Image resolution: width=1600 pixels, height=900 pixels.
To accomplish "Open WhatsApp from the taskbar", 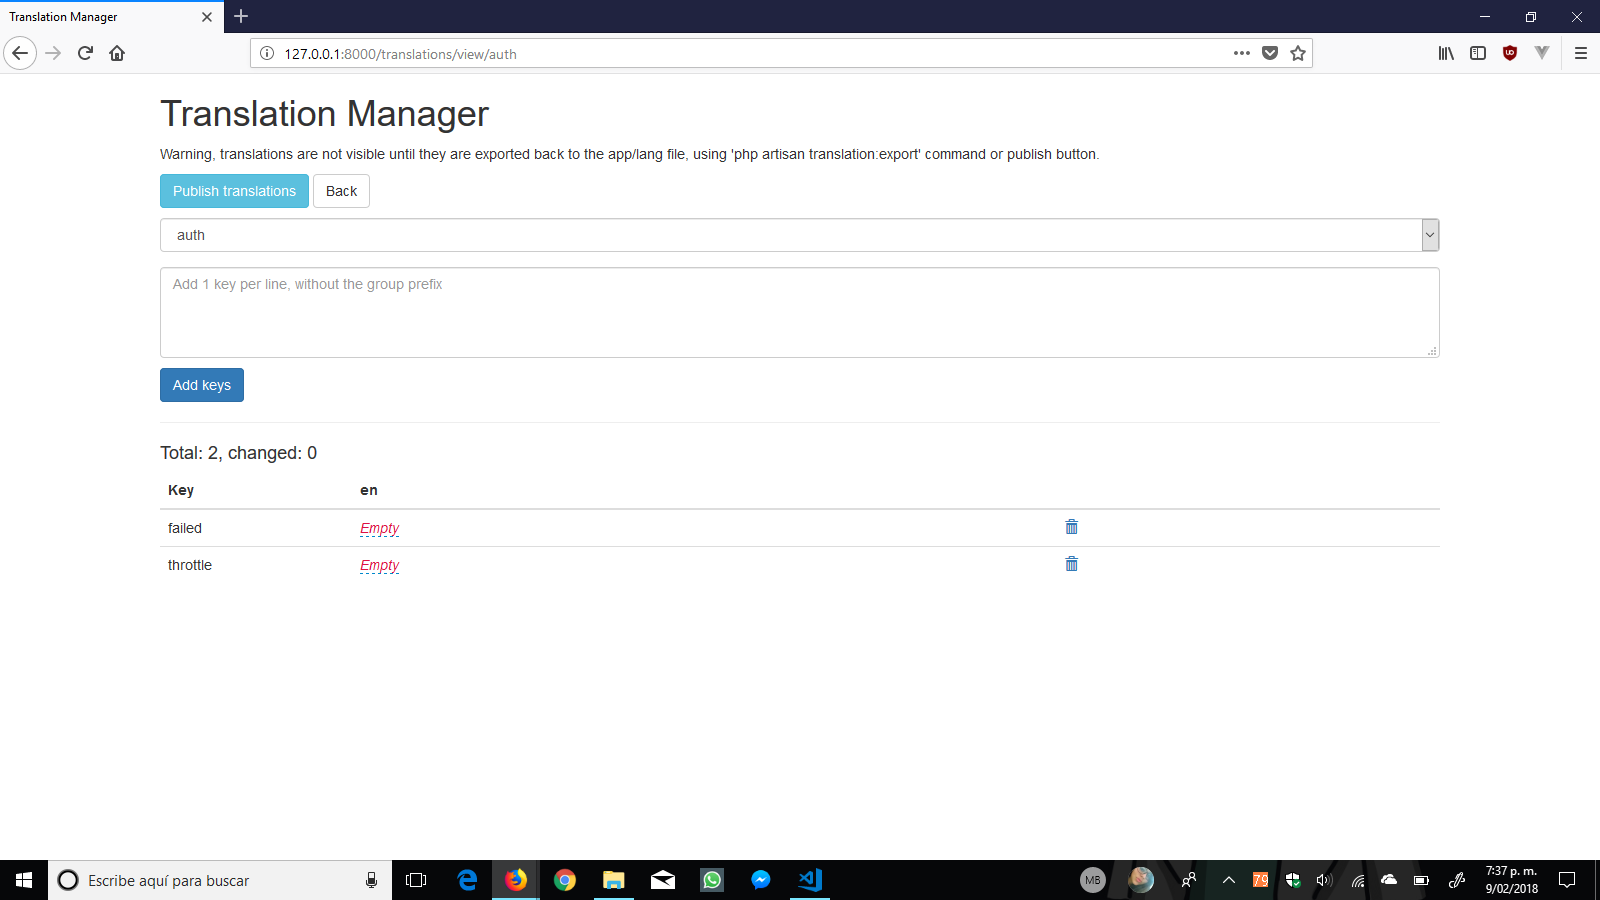I will (712, 880).
